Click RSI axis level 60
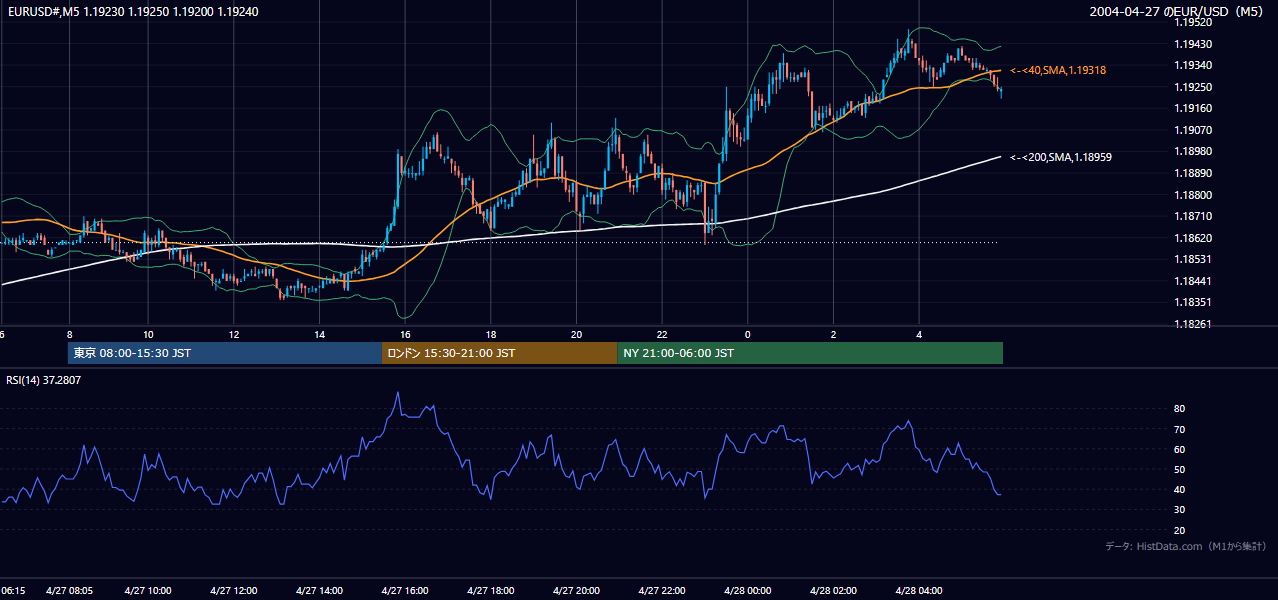1278x600 pixels. pos(1180,449)
